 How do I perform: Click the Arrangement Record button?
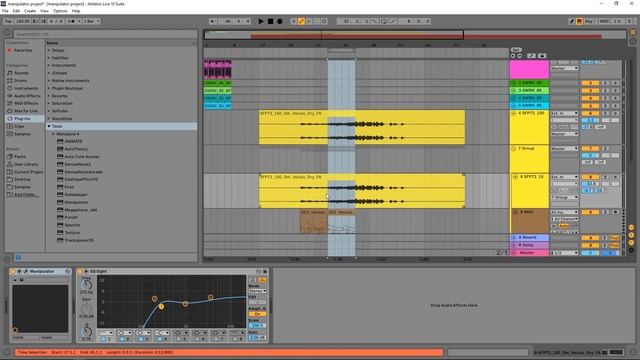point(280,21)
